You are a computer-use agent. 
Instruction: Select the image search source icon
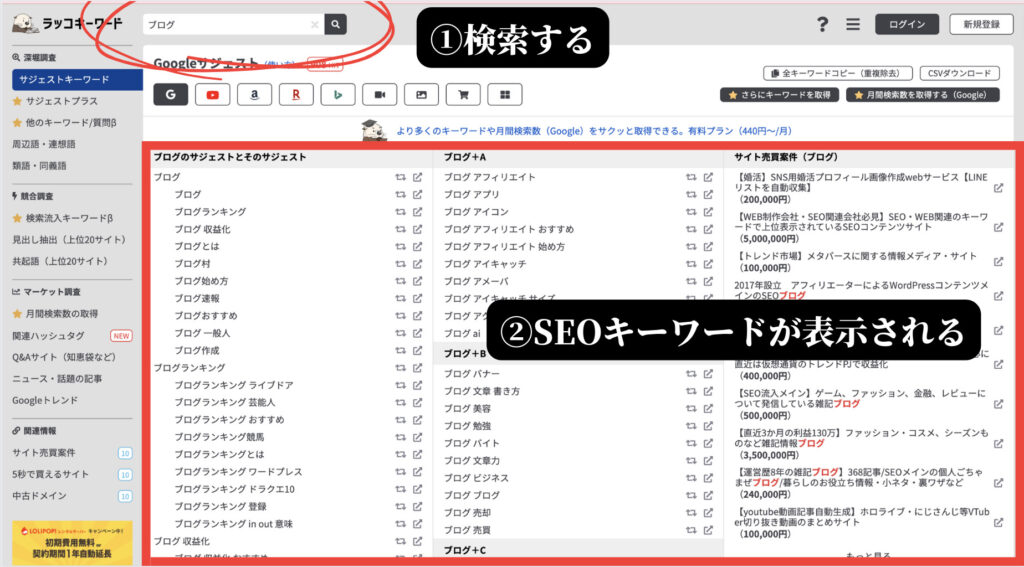click(x=421, y=95)
